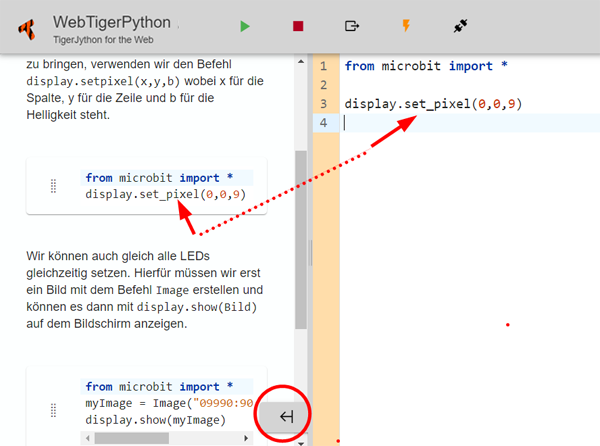Screen dimensions: 600x446
Task: Click 'display.set_pixel(0,0,9)' in tutorial snippet
Action: tap(165, 194)
